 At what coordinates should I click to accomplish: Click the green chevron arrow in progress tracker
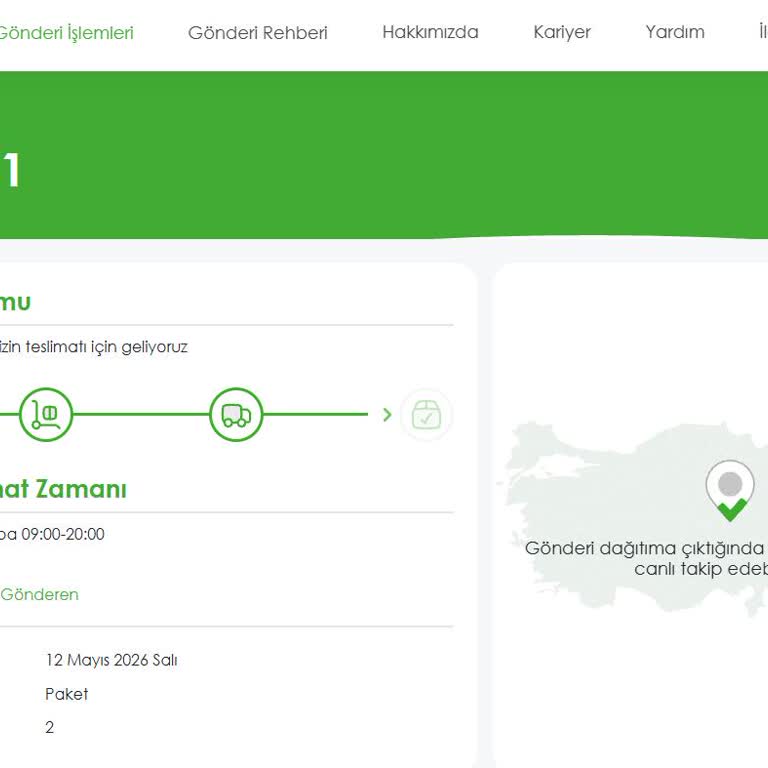tap(387, 415)
